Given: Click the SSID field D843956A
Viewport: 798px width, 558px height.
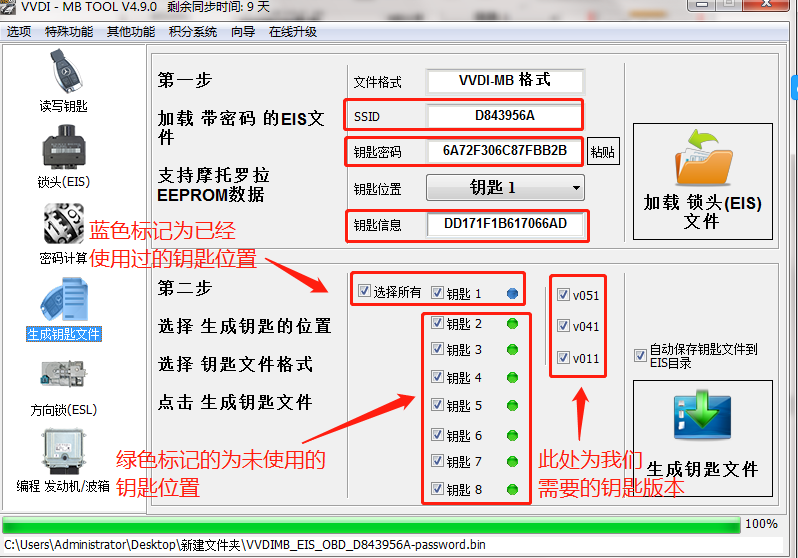Looking at the screenshot, I should tap(505, 116).
